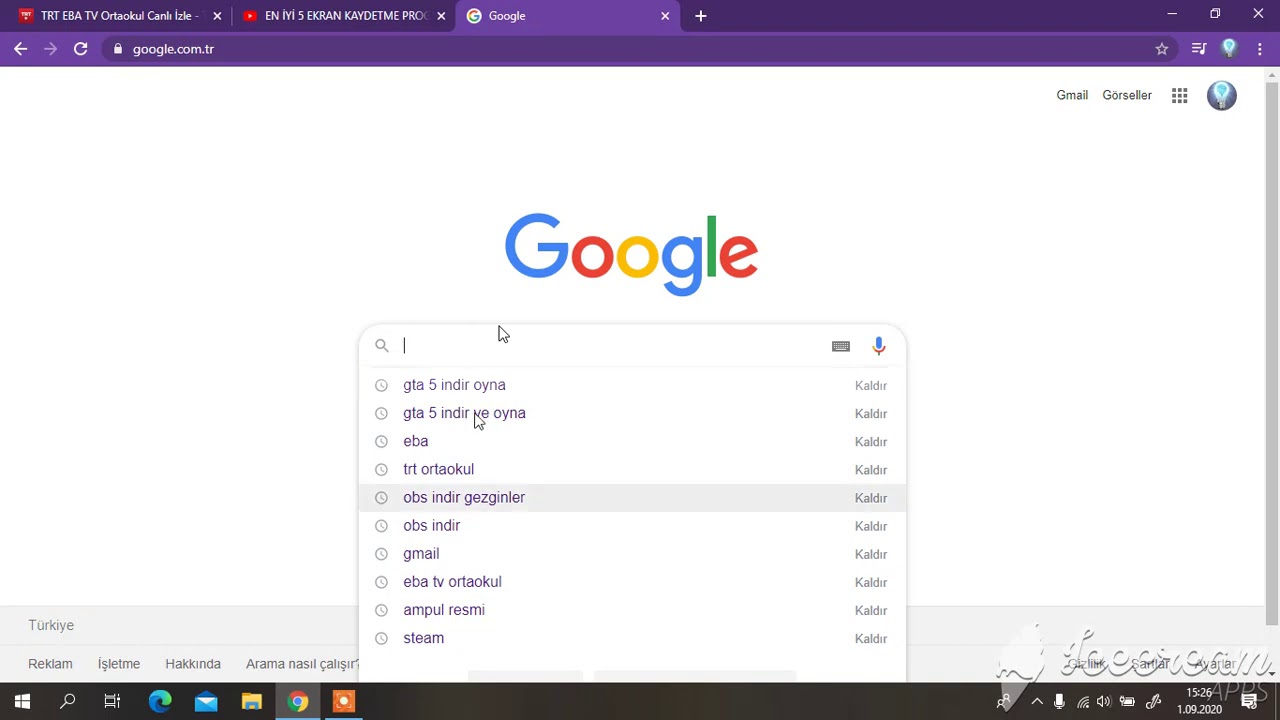Open Task View on taskbar
This screenshot has width=1280, height=720.
click(112, 702)
